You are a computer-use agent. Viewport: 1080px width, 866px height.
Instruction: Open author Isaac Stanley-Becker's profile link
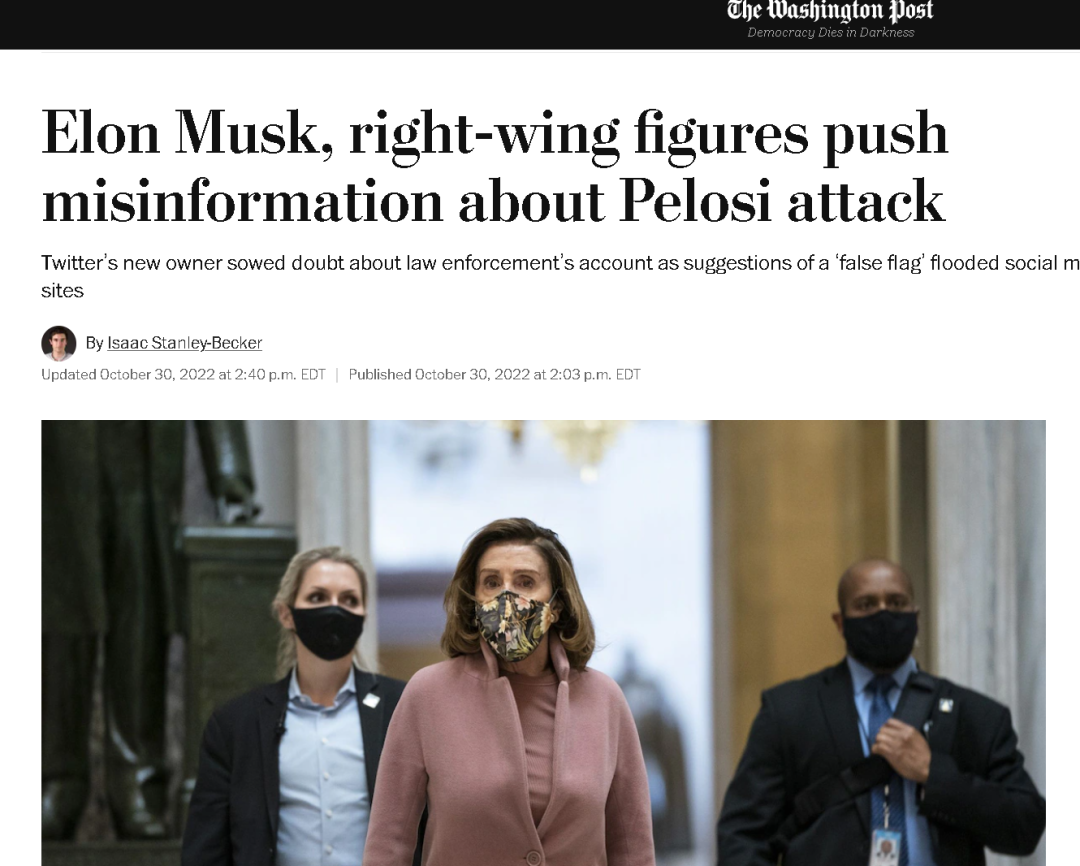(x=185, y=342)
